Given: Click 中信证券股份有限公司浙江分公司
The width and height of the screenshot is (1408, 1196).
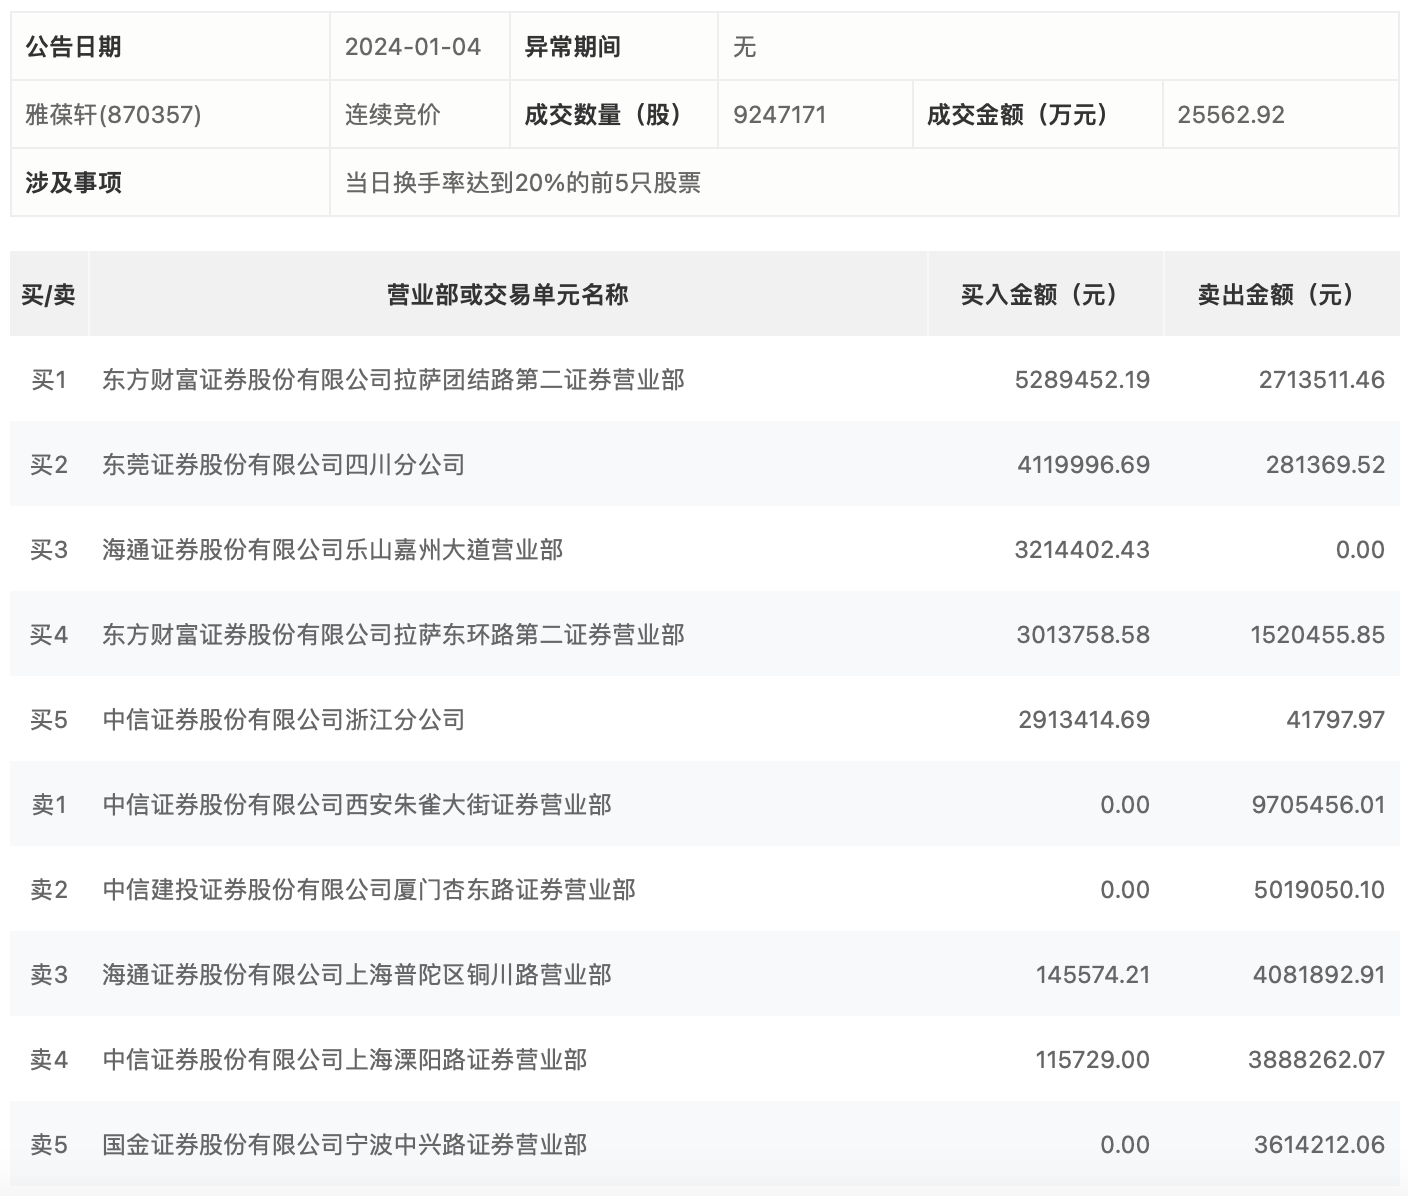Looking at the screenshot, I should 284,720.
